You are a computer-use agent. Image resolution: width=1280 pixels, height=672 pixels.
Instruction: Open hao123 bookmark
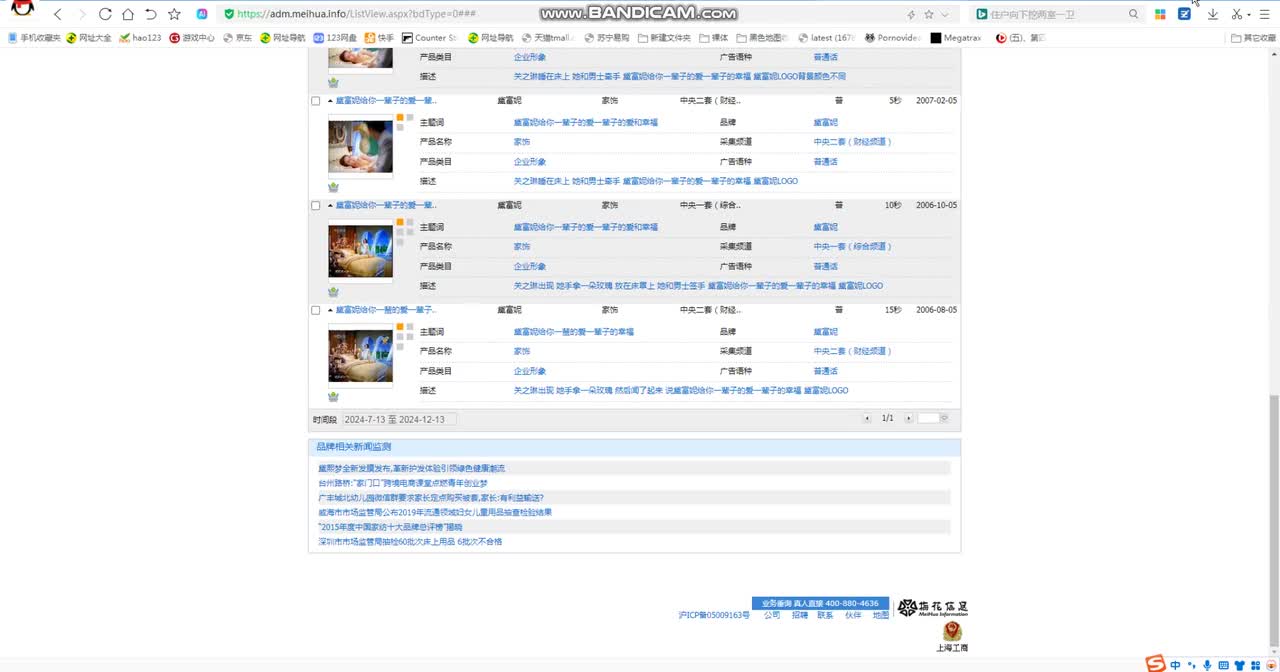[140, 38]
